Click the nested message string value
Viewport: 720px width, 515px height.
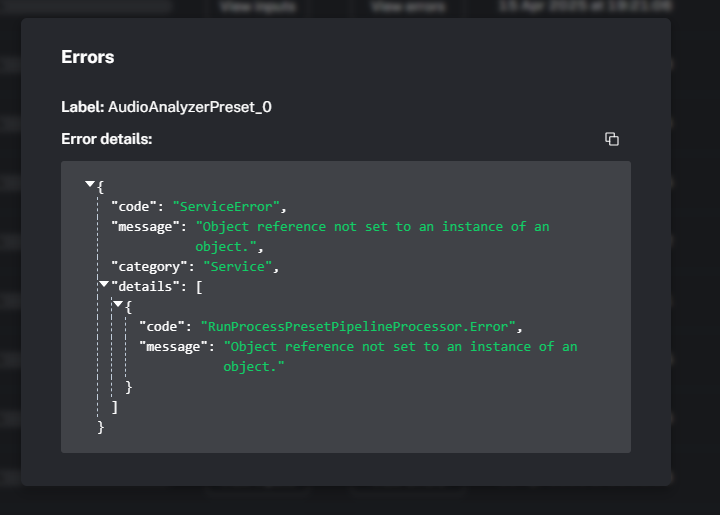click(400, 356)
